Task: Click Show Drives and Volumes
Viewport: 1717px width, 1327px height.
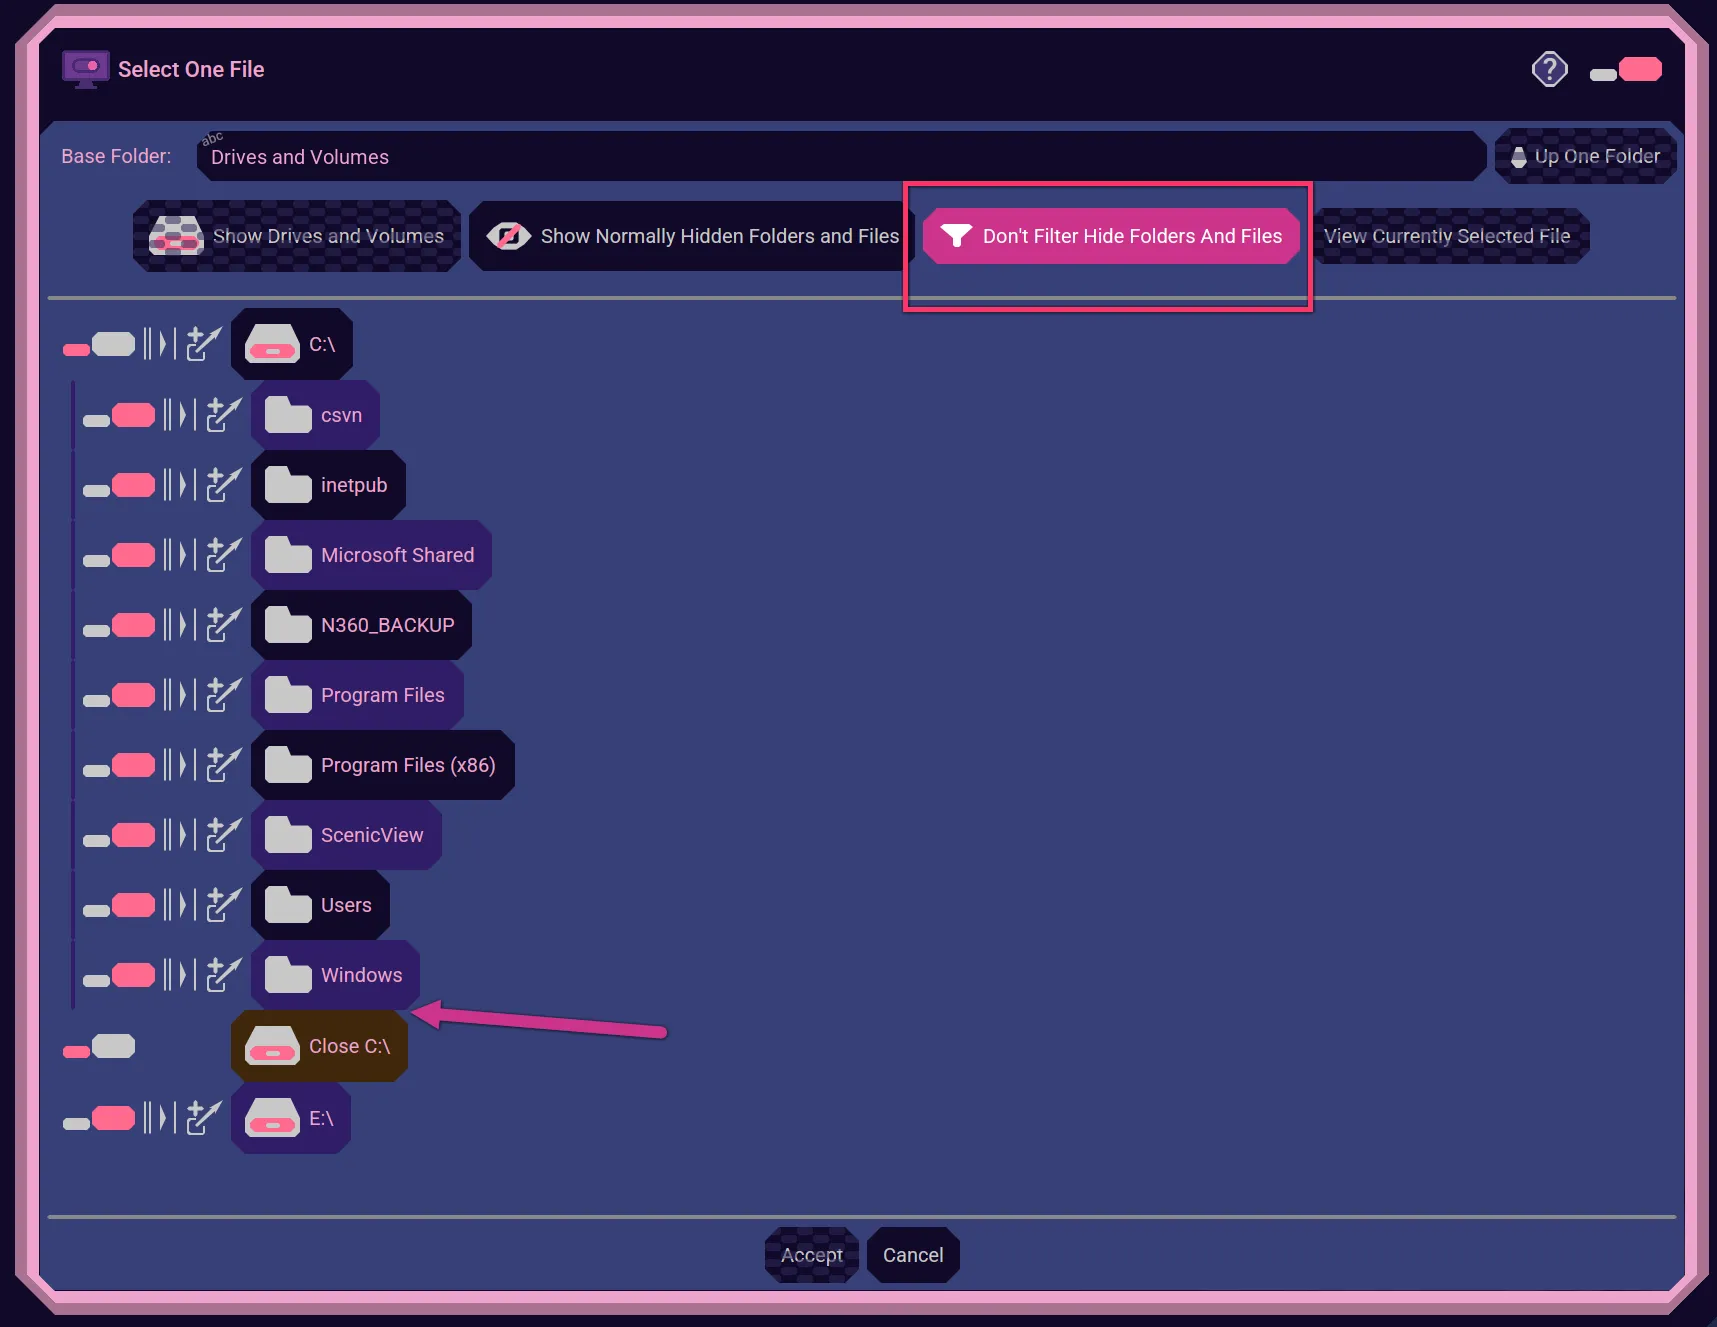Action: click(297, 236)
